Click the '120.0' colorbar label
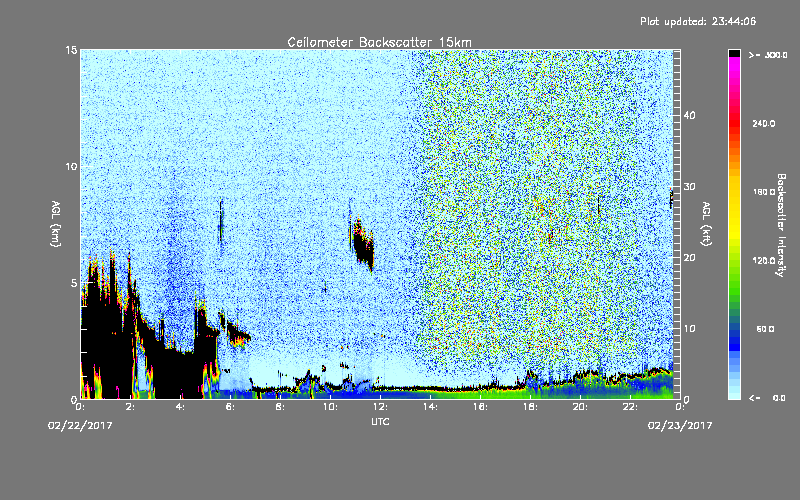 764,261
